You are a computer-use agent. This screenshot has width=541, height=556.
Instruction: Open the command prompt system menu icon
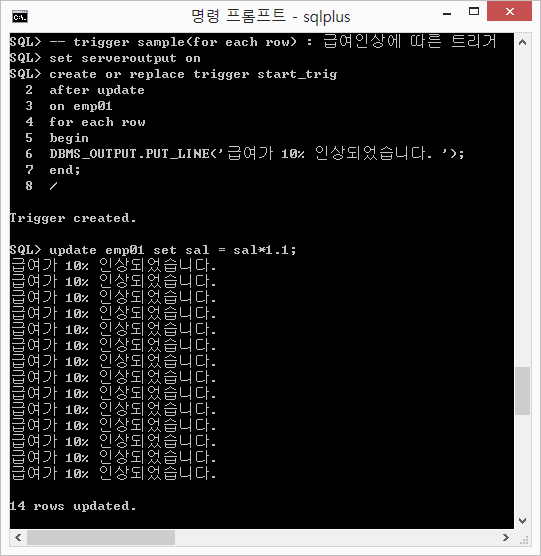[20, 17]
